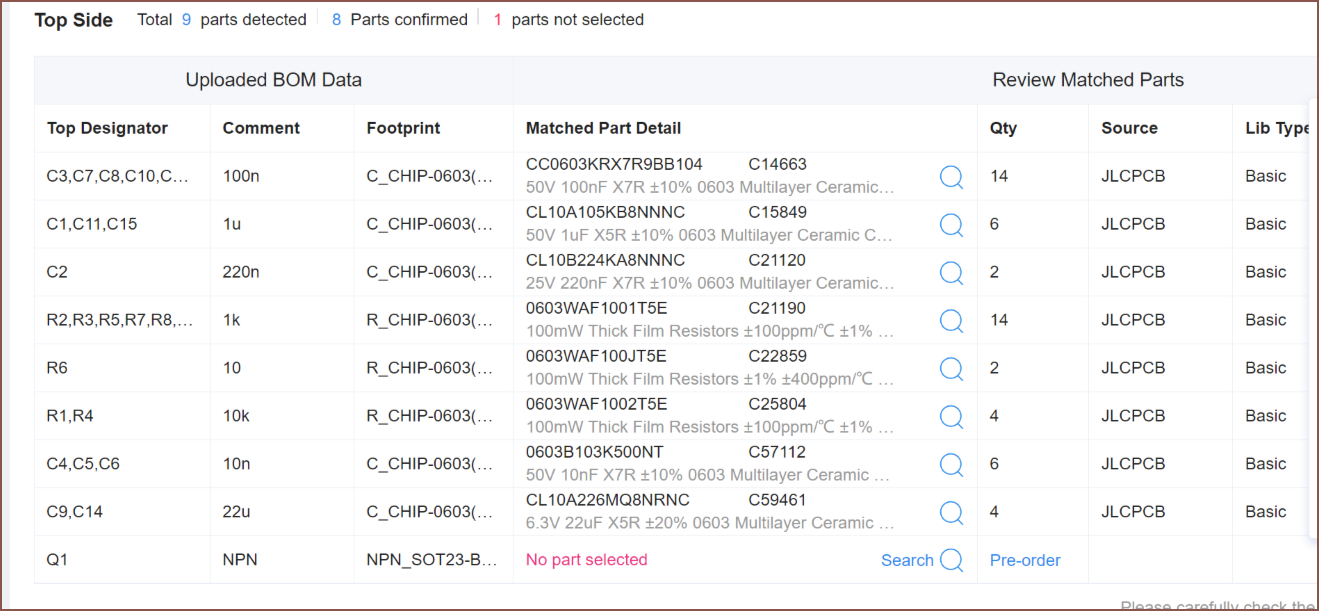The width and height of the screenshot is (1319, 611).
Task: Click magnifier icon in CL10A105KB8NNNC row
Action: (951, 225)
